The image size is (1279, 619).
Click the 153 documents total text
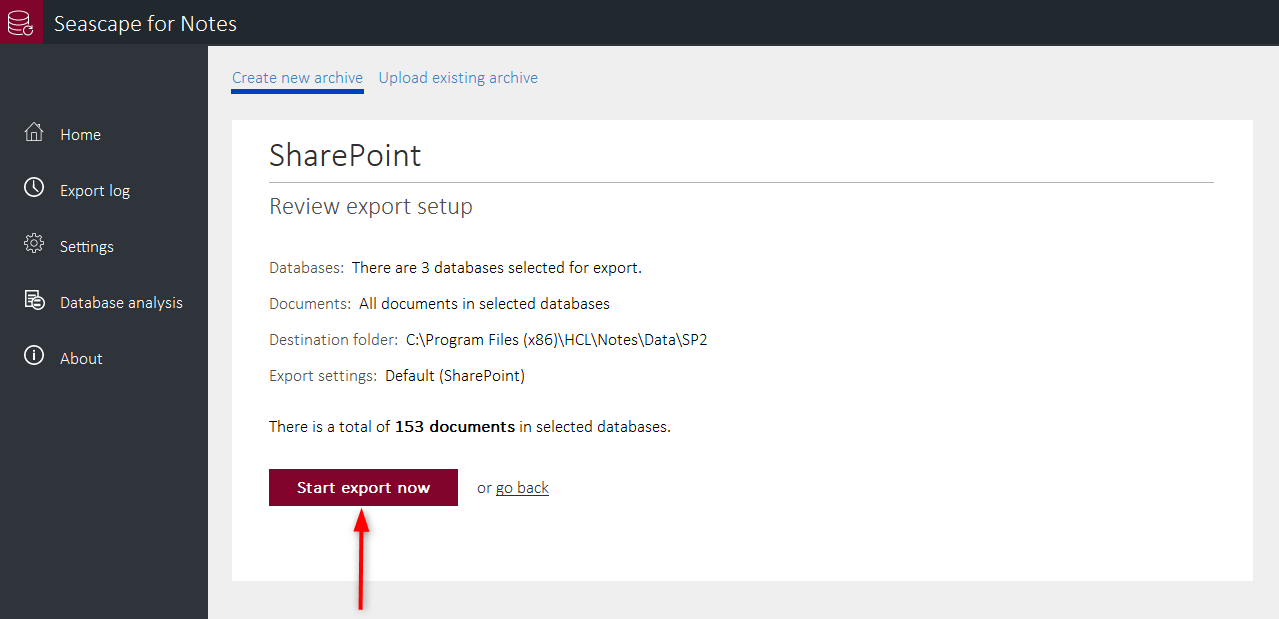[455, 427]
